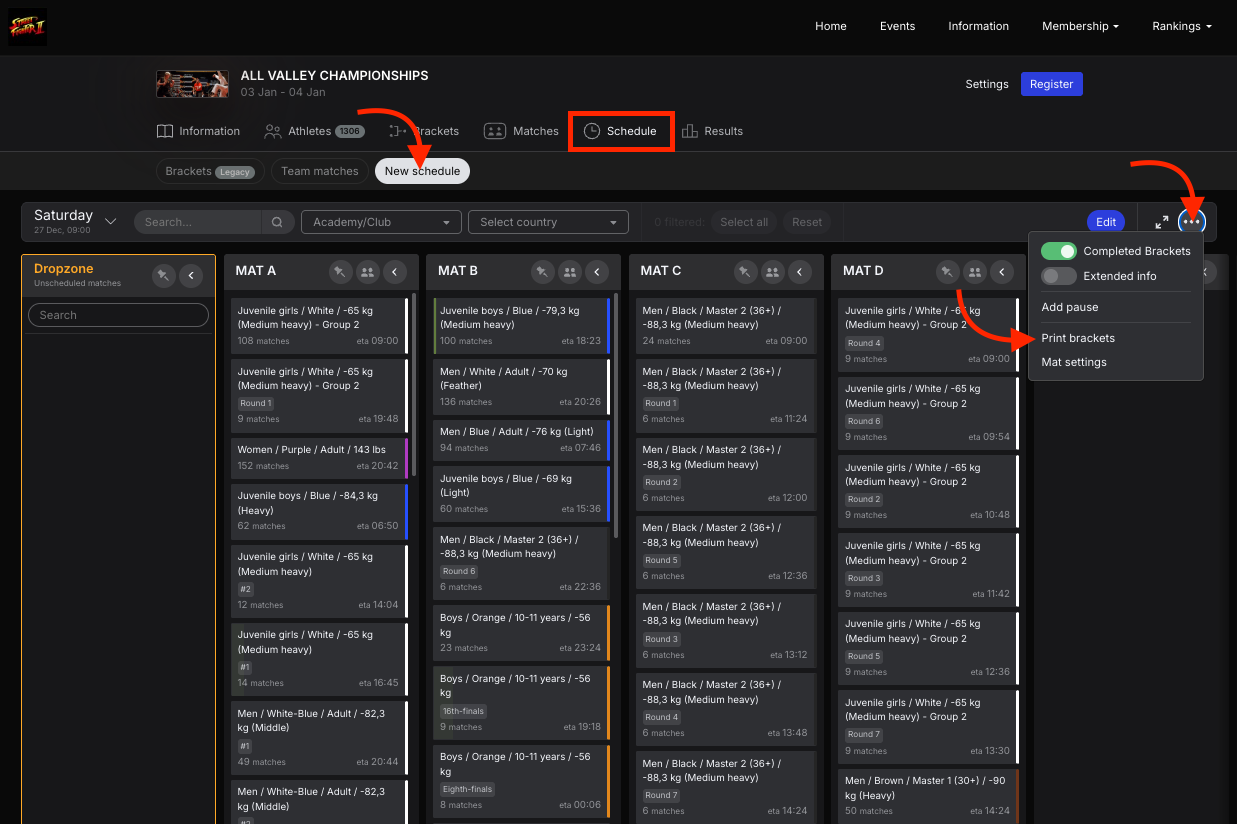Image resolution: width=1237 pixels, height=824 pixels.
Task: Select Men / Brown / Master 1 card
Action: pos(928,795)
